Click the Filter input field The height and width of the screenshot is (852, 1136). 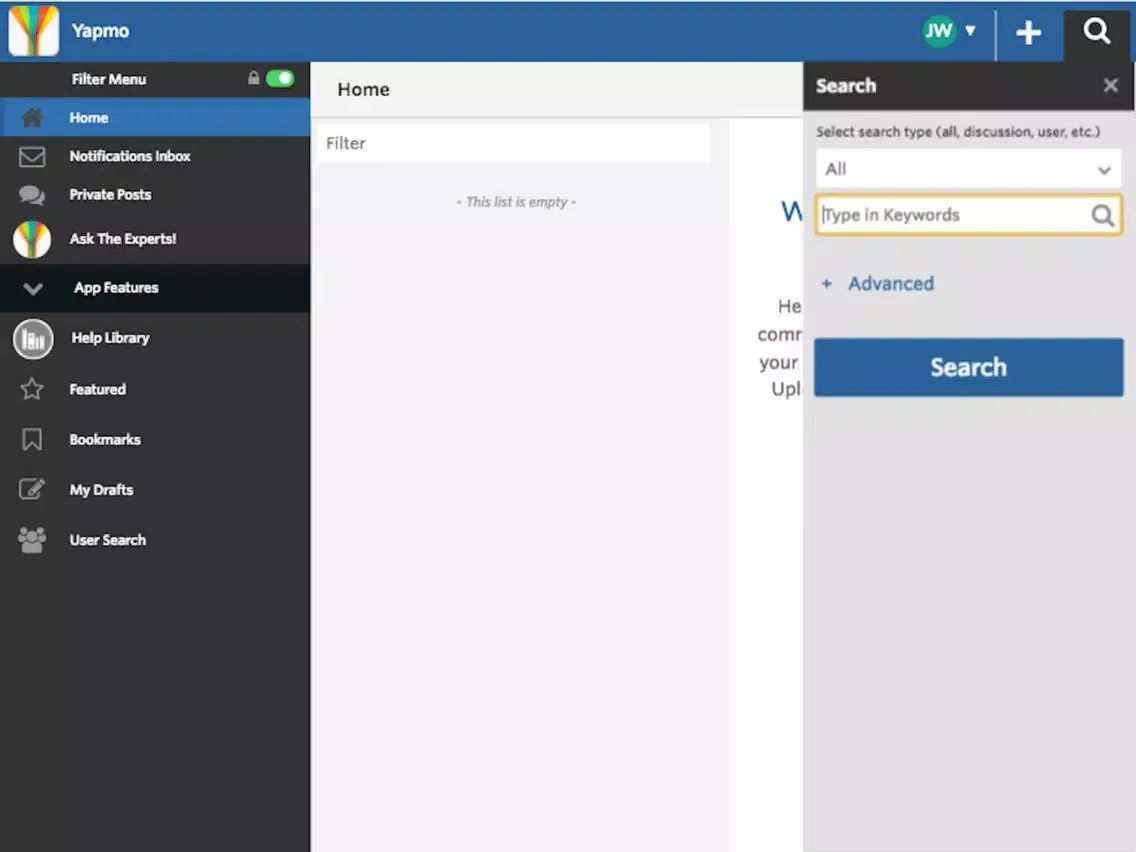coord(513,143)
